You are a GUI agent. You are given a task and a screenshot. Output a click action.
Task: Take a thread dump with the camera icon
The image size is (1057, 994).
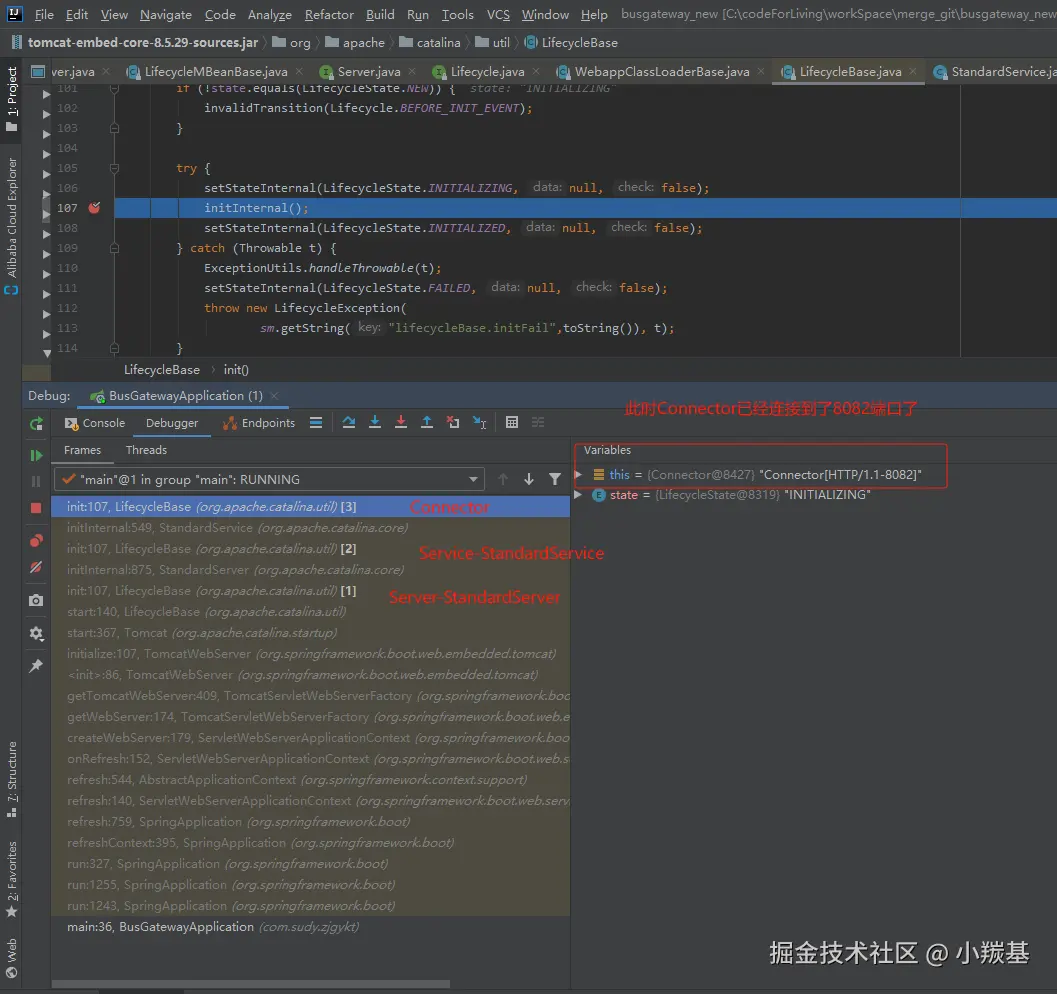click(36, 600)
